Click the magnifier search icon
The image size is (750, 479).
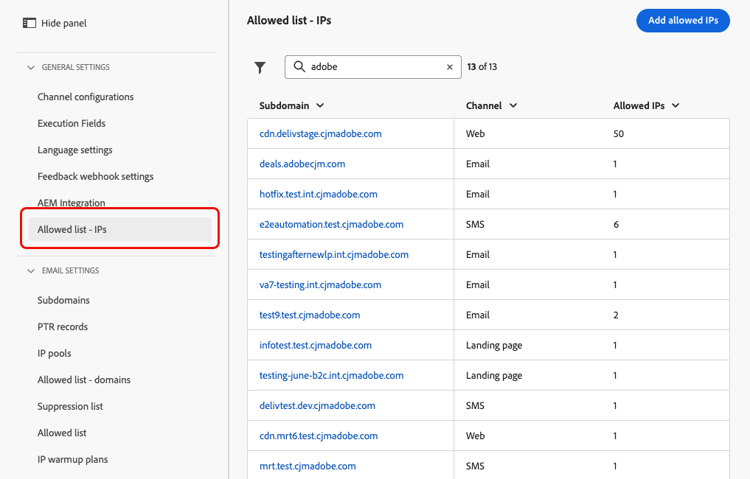click(299, 67)
